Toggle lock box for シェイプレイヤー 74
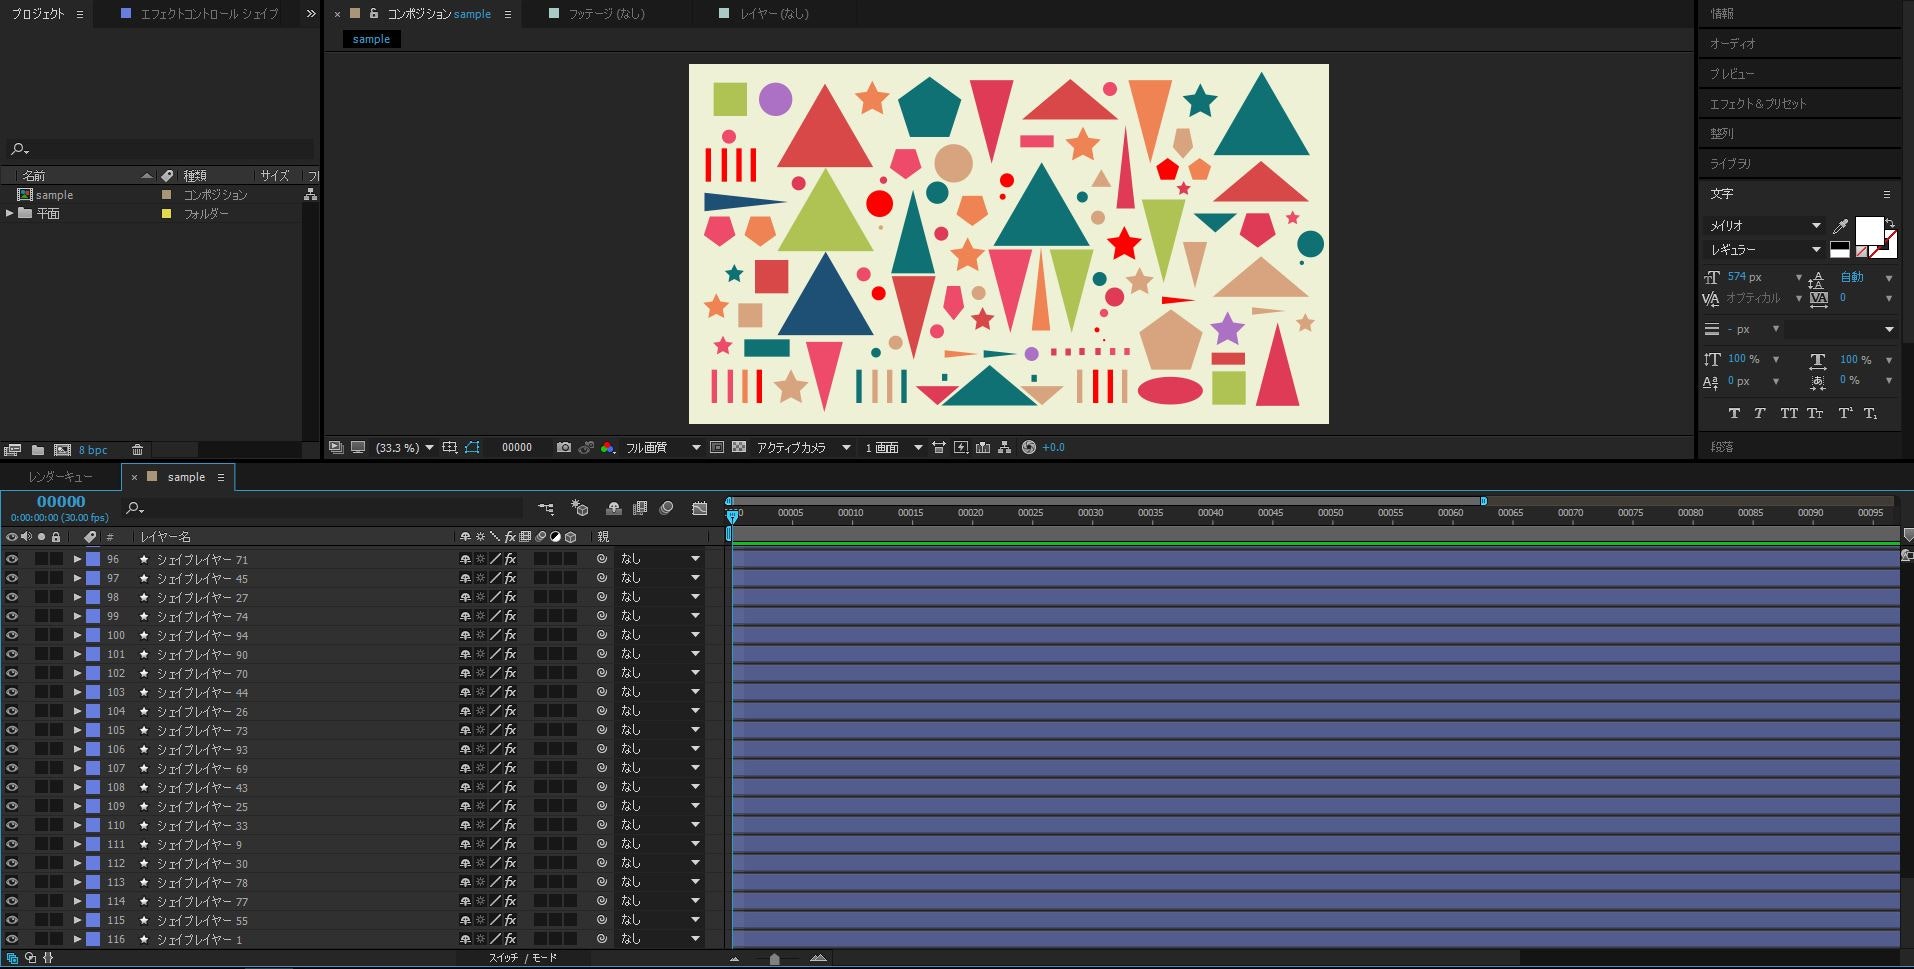The height and width of the screenshot is (969, 1914). pyautogui.click(x=56, y=616)
